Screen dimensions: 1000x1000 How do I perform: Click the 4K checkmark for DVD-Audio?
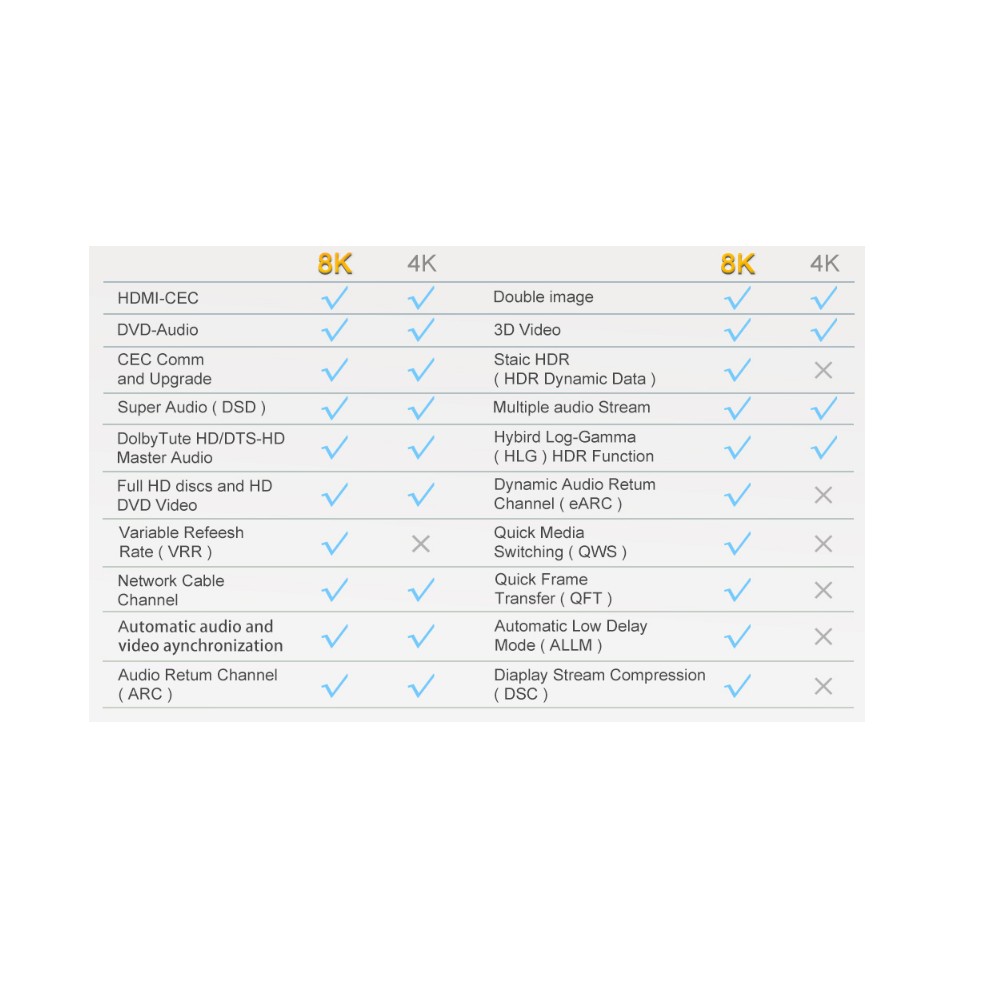421,330
